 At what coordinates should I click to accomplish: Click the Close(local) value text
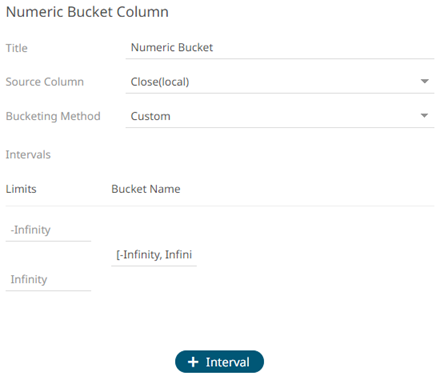coord(160,82)
